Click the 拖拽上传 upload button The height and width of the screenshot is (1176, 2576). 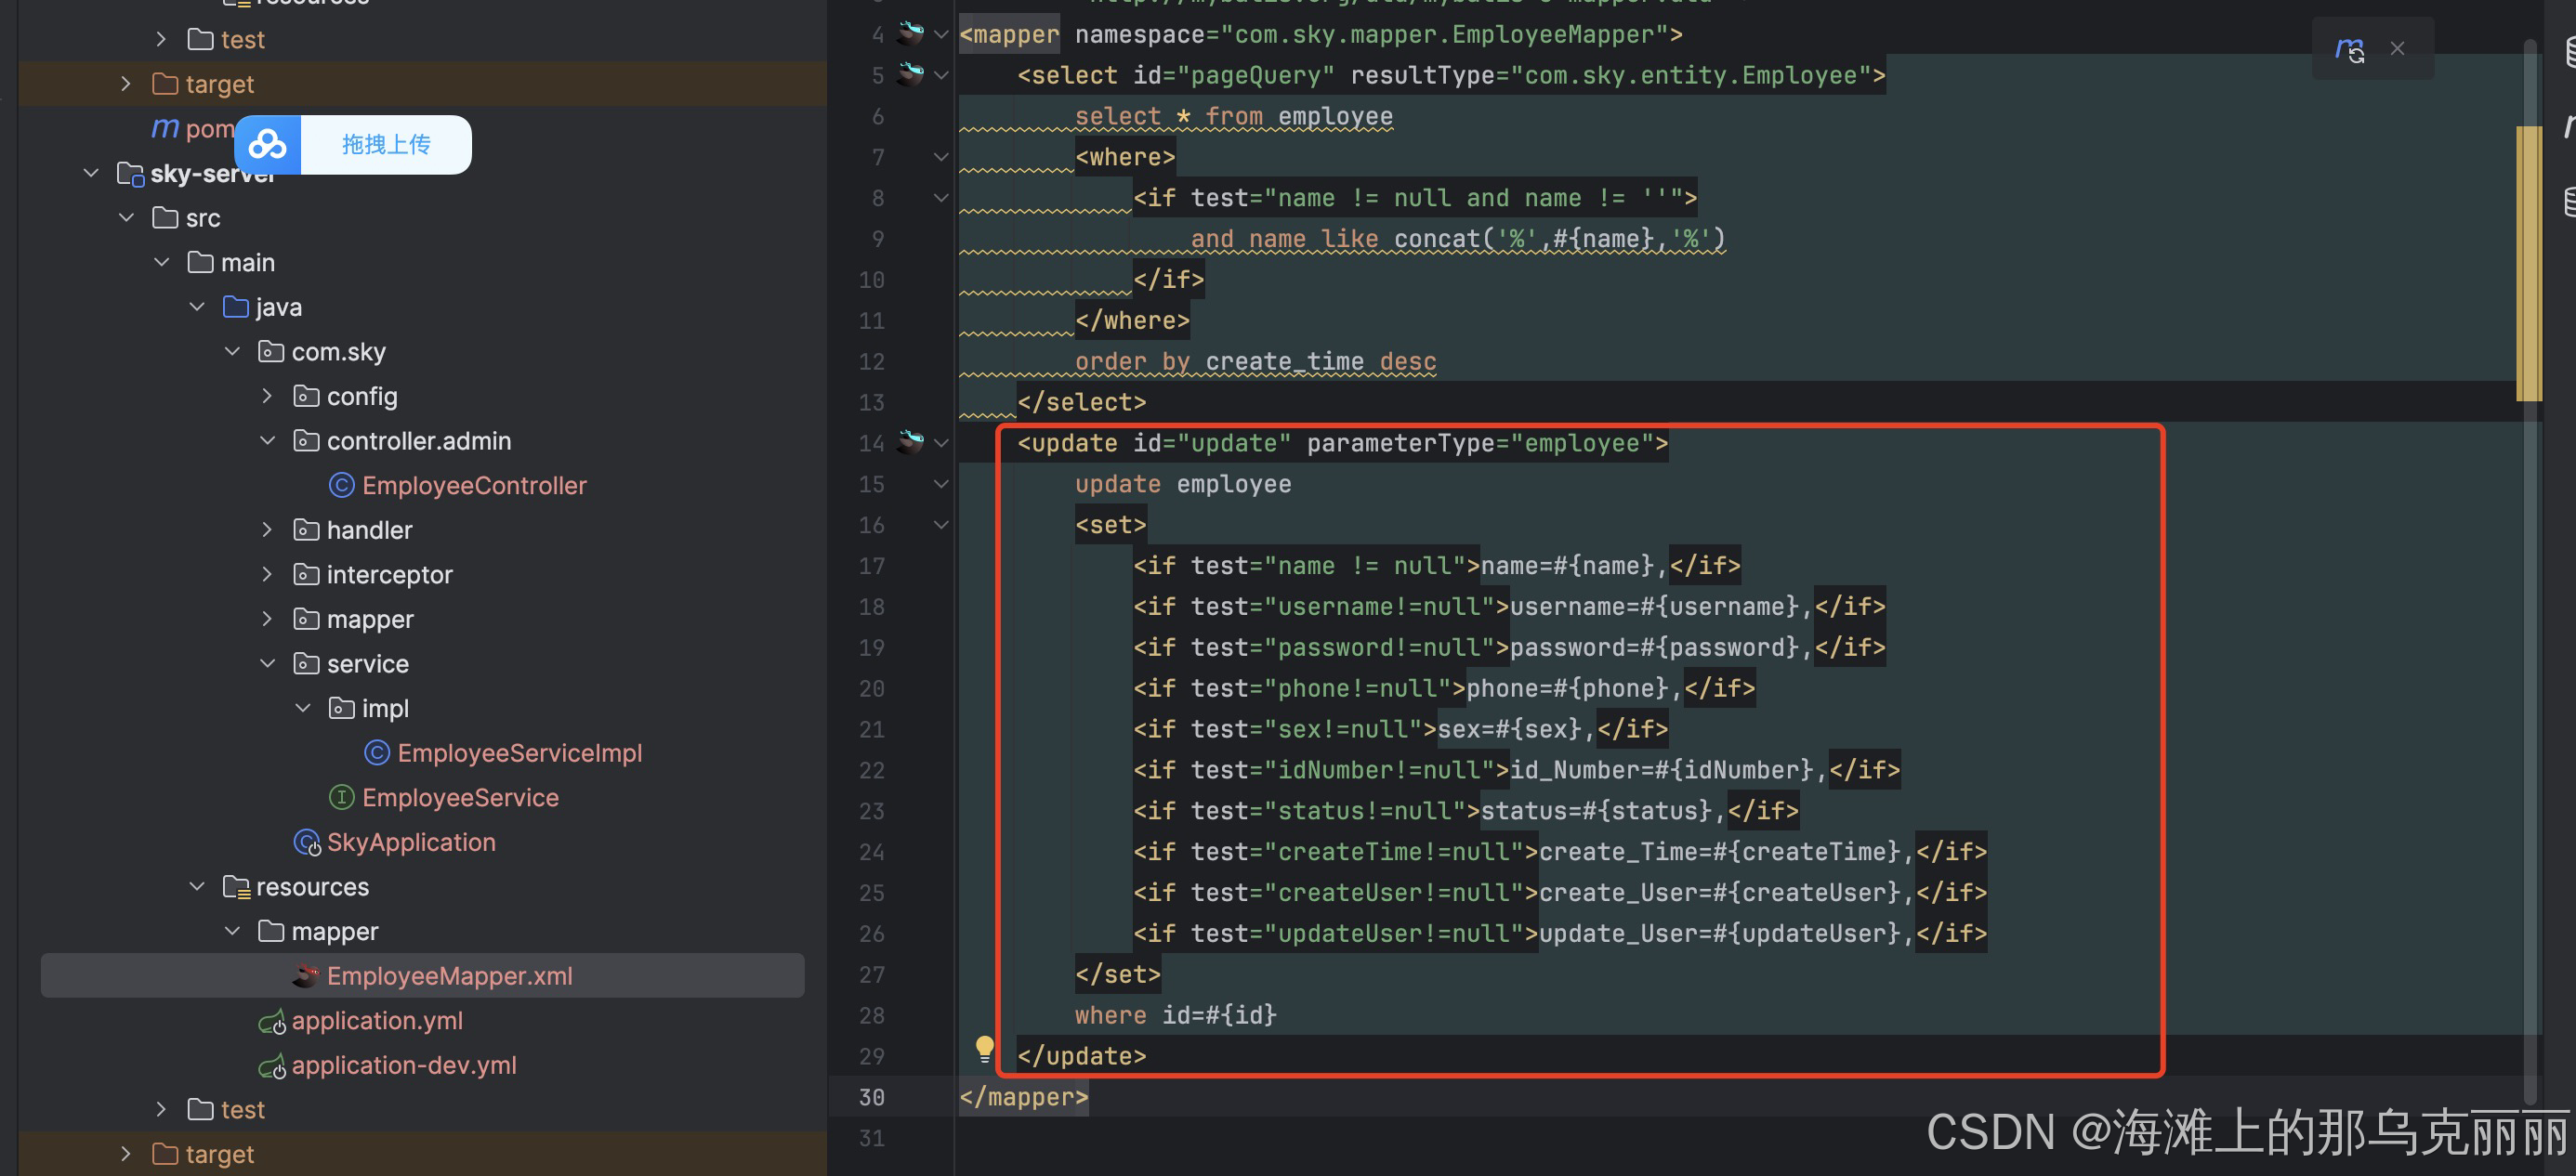tap(386, 145)
